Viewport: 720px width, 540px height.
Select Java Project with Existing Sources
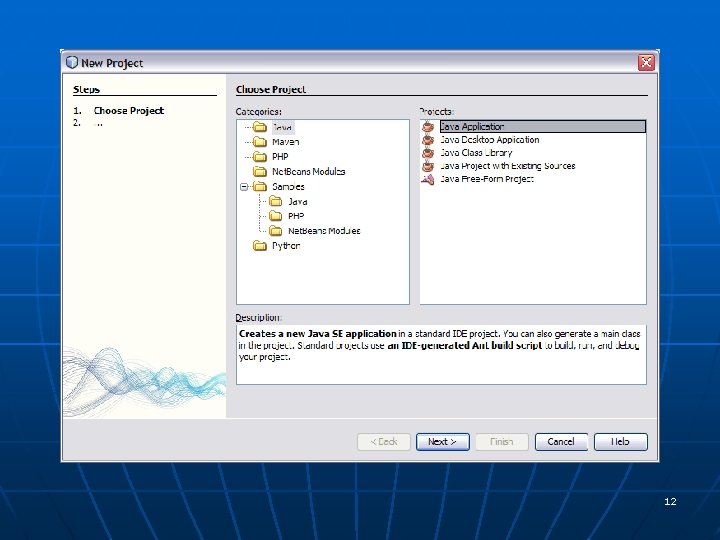[507, 166]
